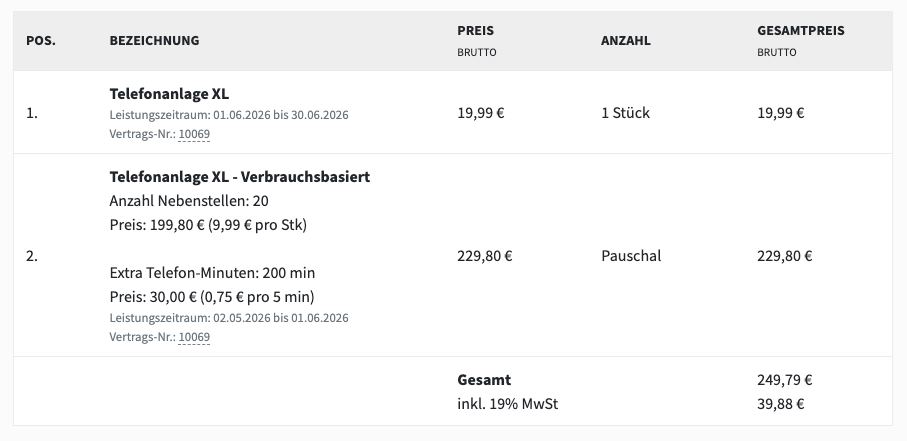Open contract number 10069 link in position 1
The height and width of the screenshot is (441, 907).
(194, 134)
